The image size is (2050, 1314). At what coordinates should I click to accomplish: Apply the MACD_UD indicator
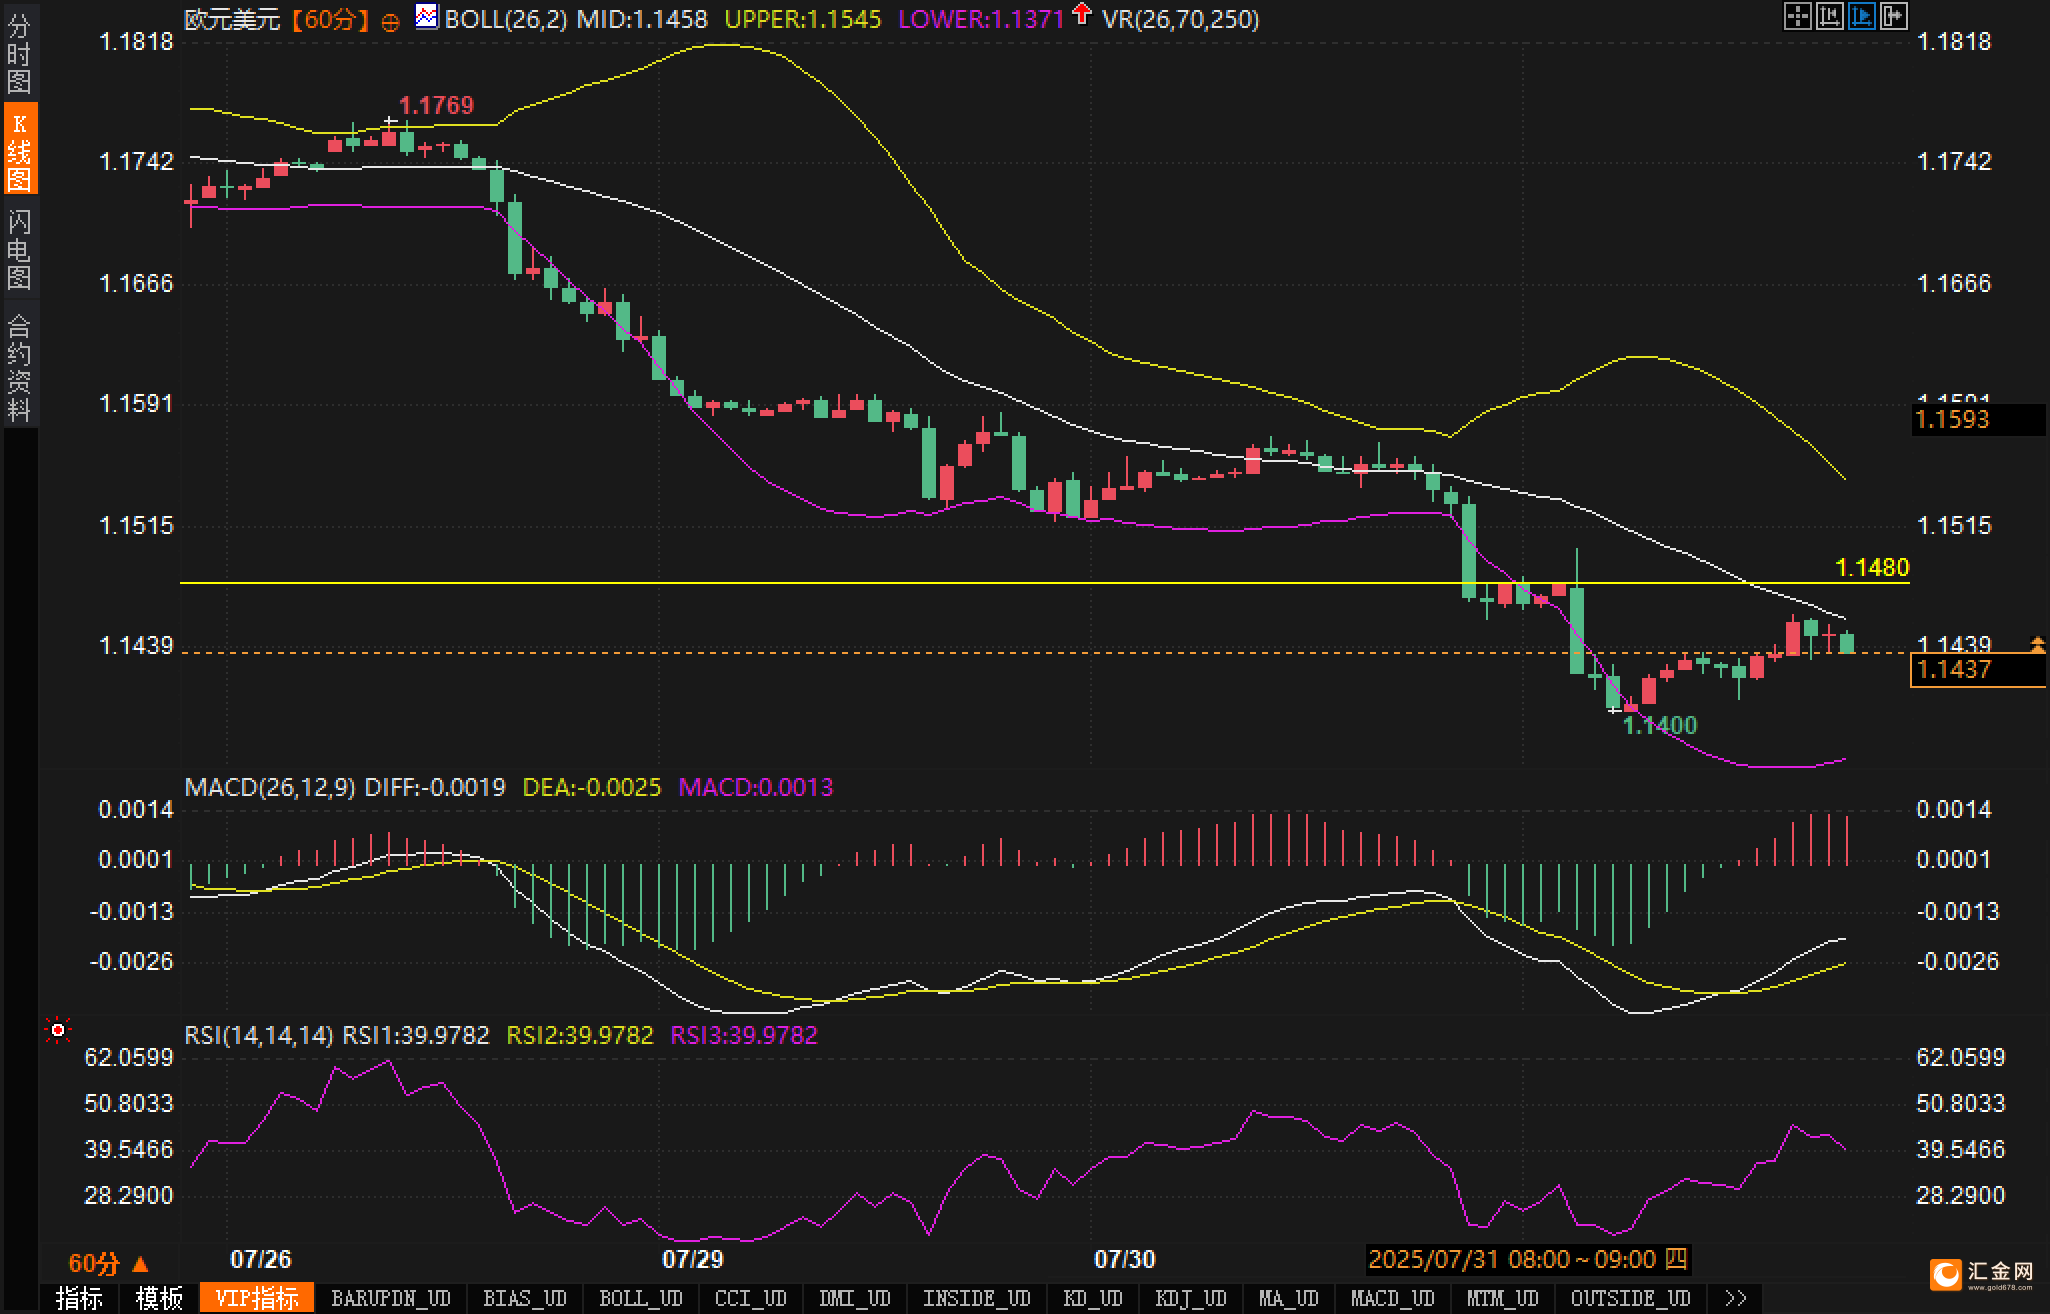pyautogui.click(x=1393, y=1298)
